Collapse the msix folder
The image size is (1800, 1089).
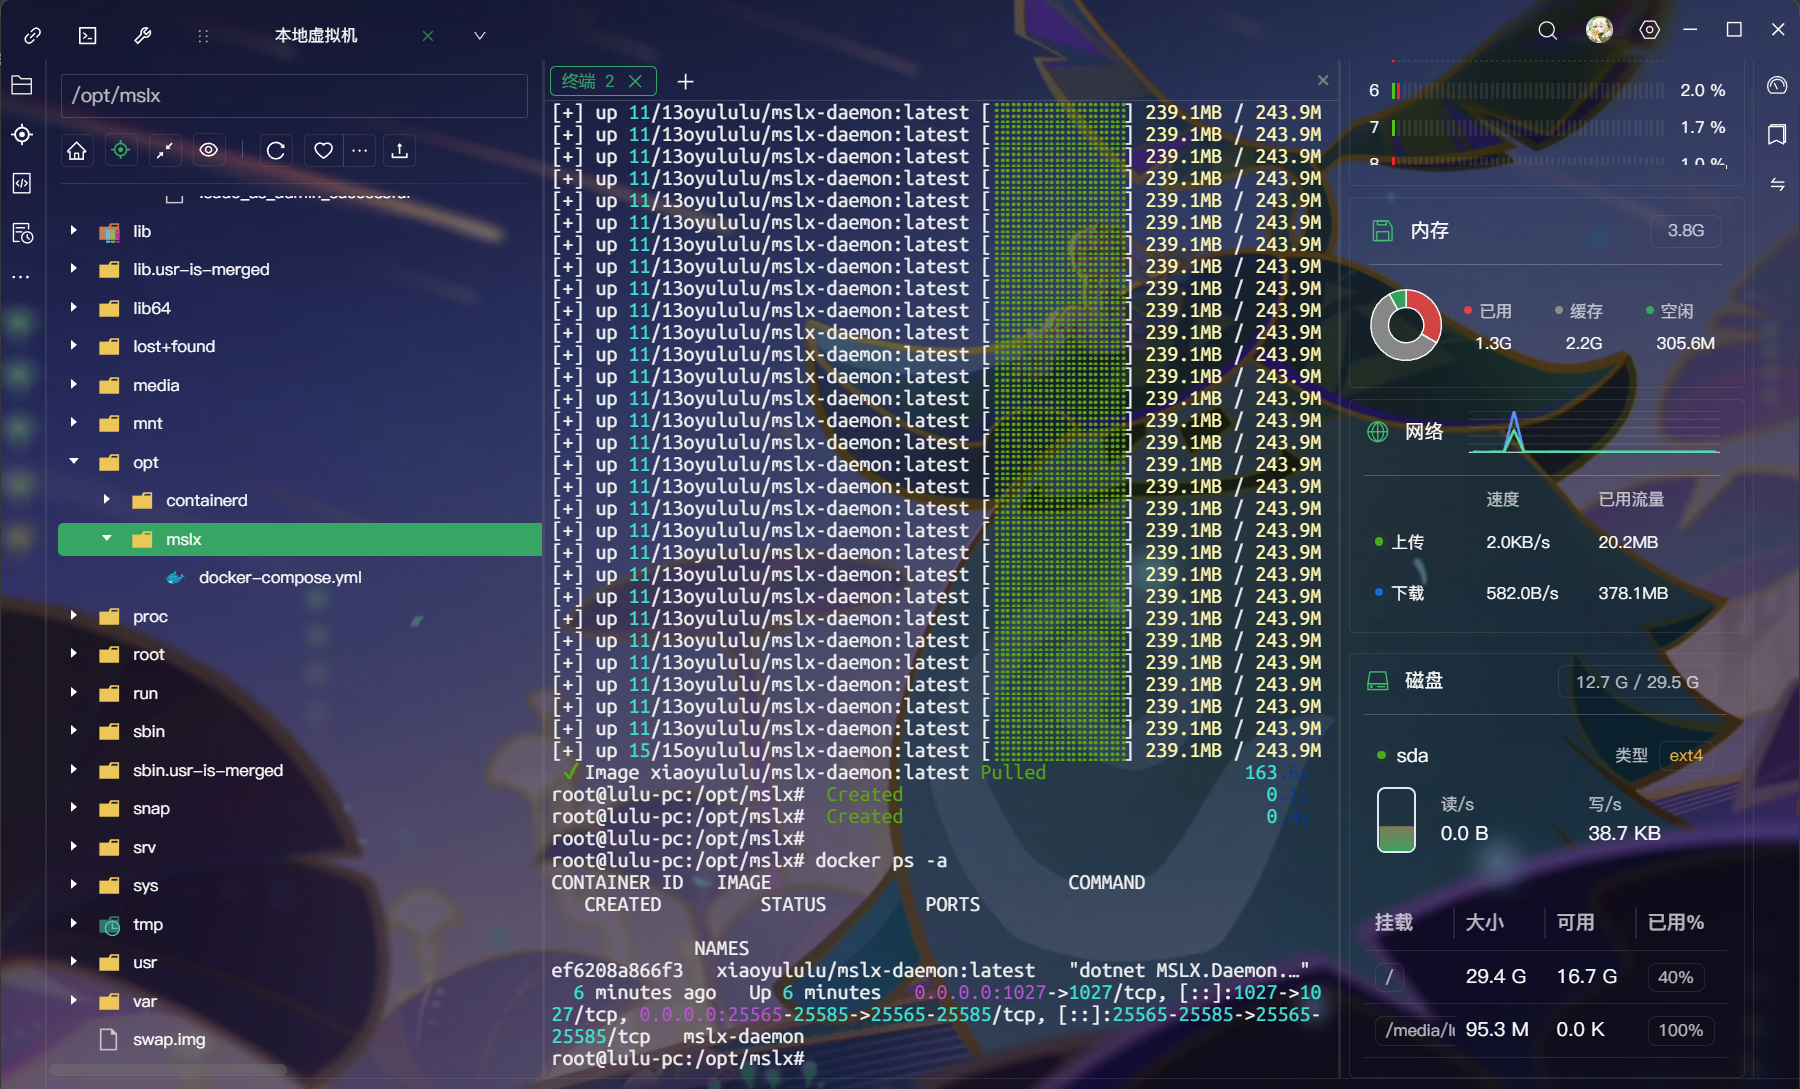tap(107, 539)
